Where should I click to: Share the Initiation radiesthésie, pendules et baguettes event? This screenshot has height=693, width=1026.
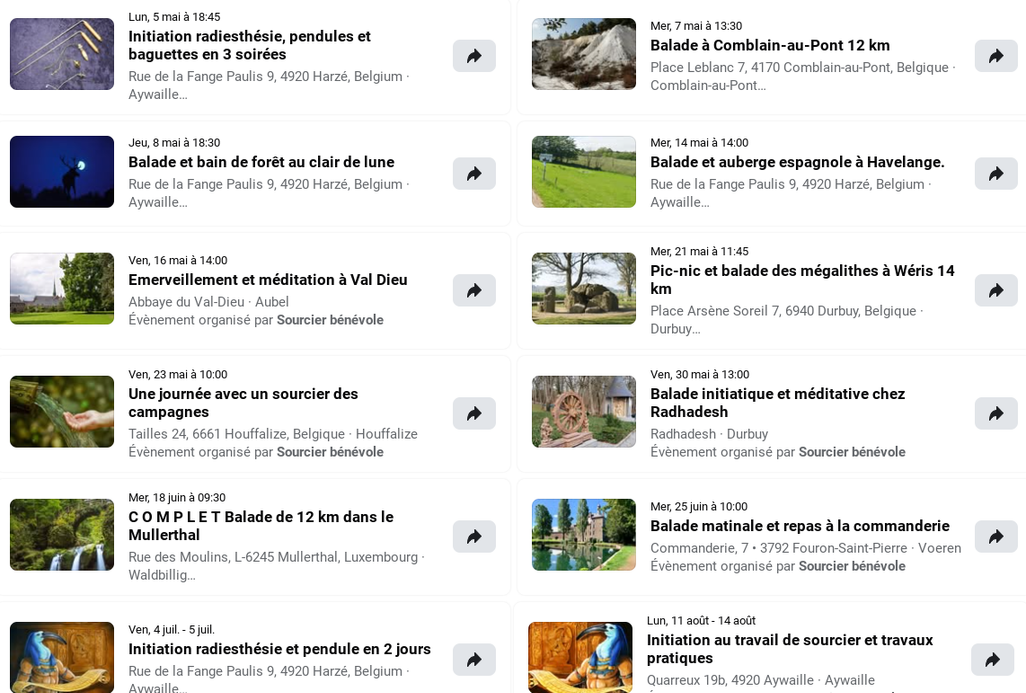coord(474,56)
